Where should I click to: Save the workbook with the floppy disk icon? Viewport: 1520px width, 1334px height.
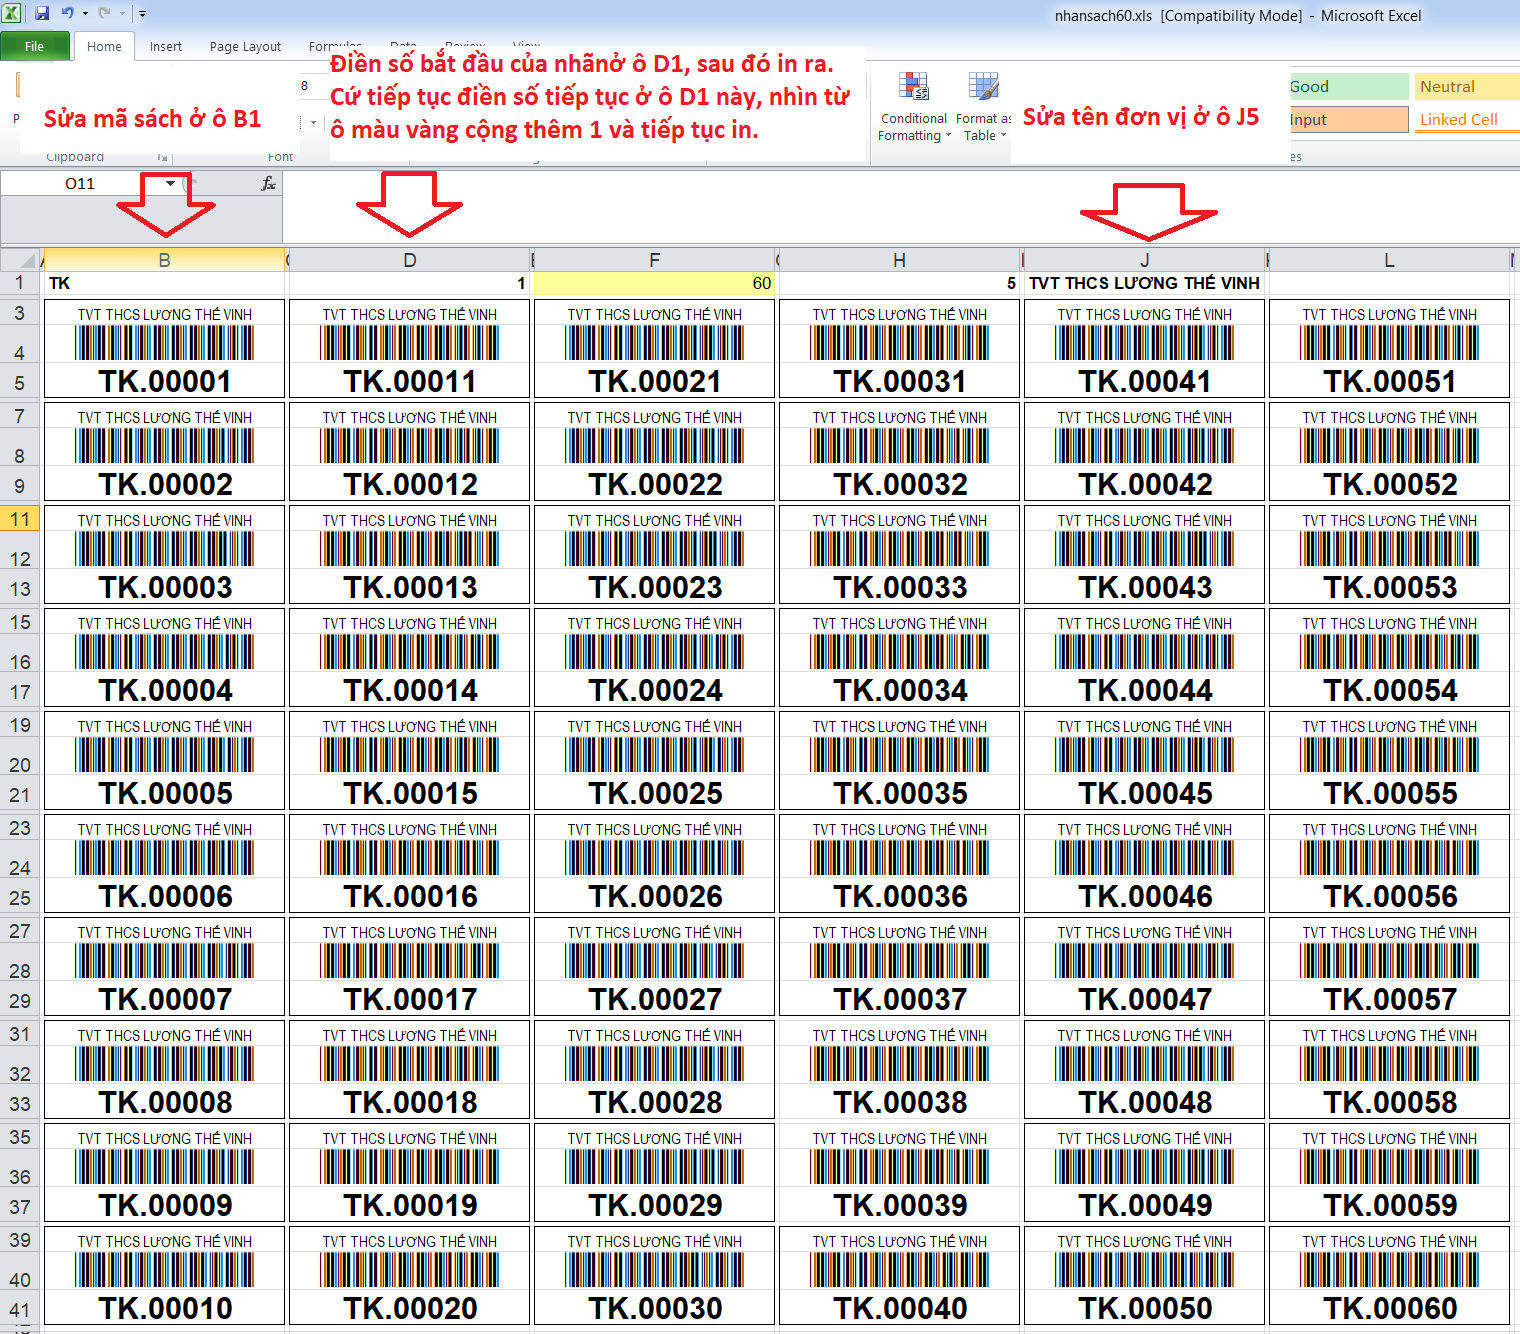[x=42, y=13]
